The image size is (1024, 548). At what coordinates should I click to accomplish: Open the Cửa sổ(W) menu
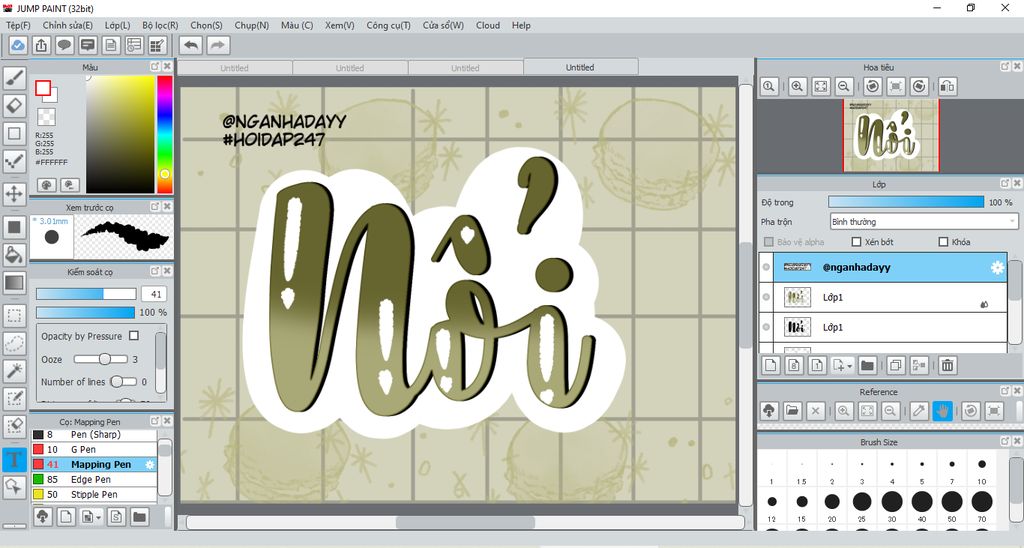click(x=443, y=25)
